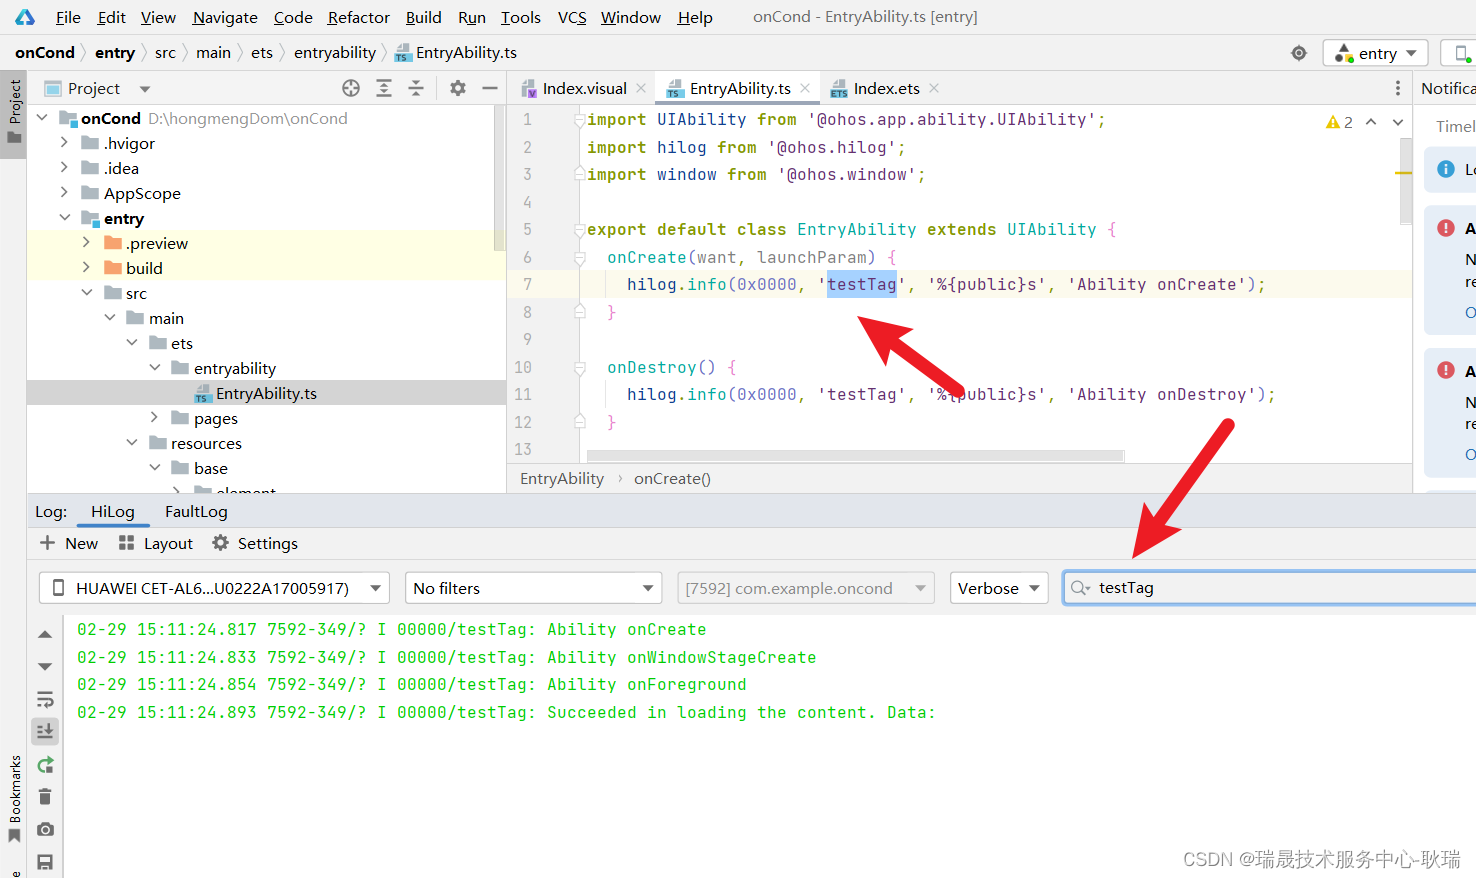The width and height of the screenshot is (1476, 878).
Task: Clear log with trash icon
Action: point(45,797)
